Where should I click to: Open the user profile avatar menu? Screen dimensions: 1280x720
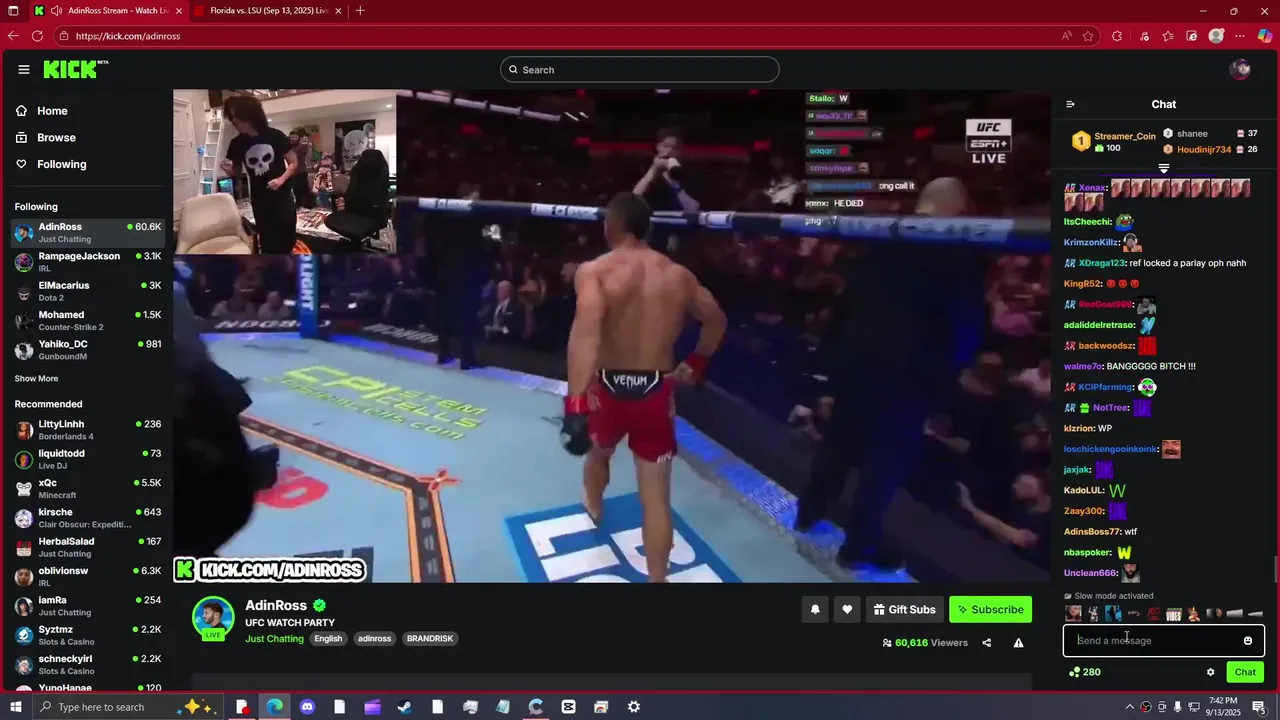[1240, 69]
